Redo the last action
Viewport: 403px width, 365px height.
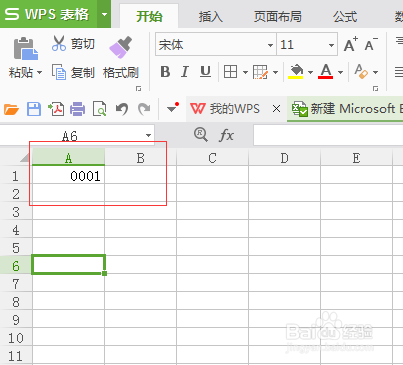(144, 109)
